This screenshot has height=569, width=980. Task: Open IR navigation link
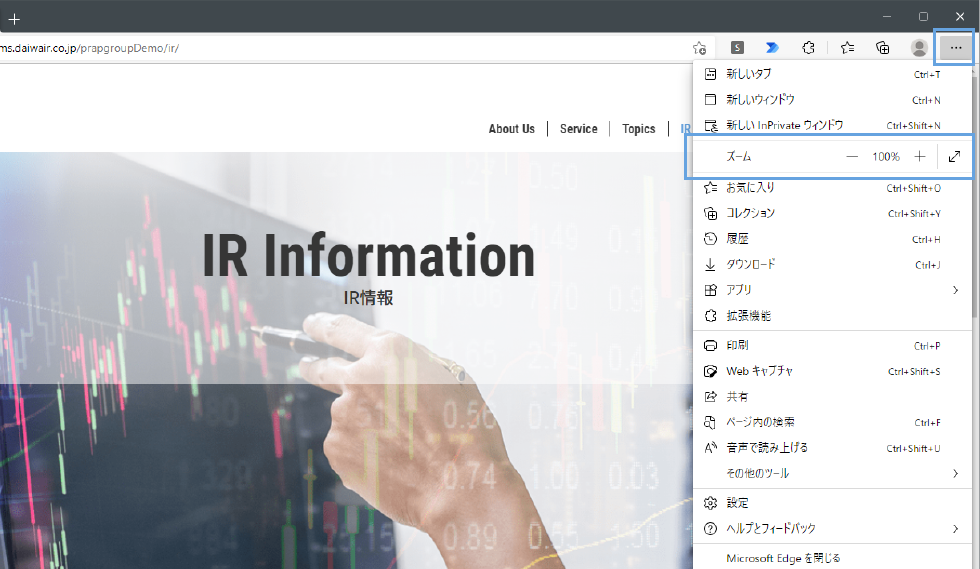click(686, 129)
